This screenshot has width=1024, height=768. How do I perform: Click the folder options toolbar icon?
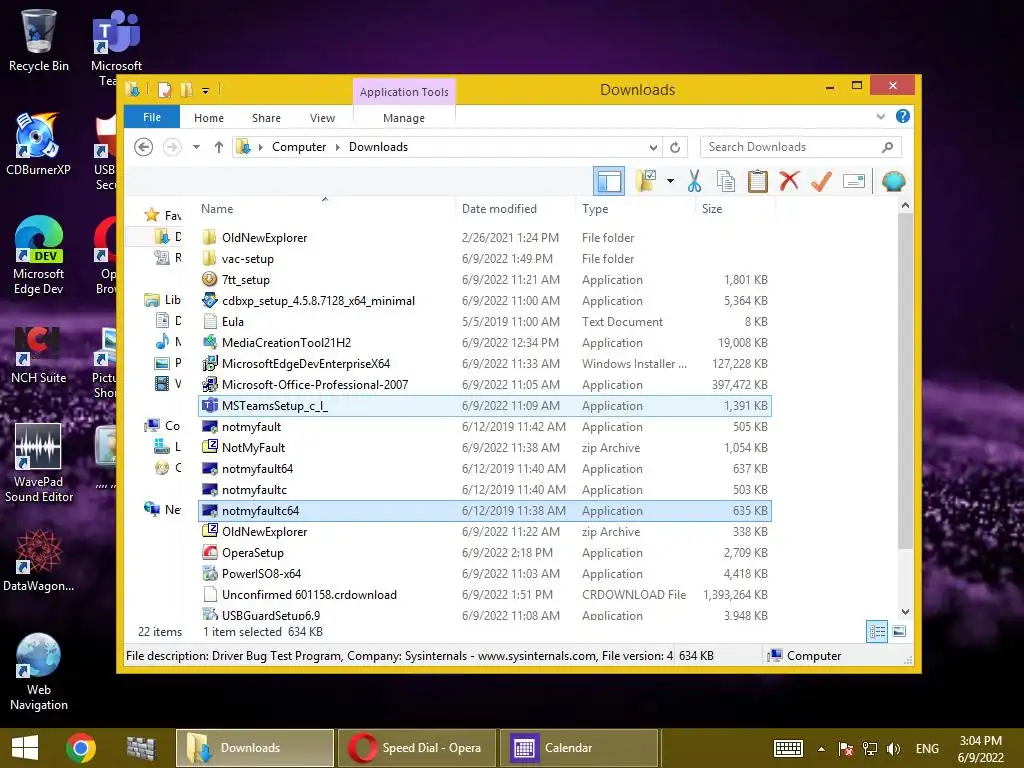tap(646, 181)
